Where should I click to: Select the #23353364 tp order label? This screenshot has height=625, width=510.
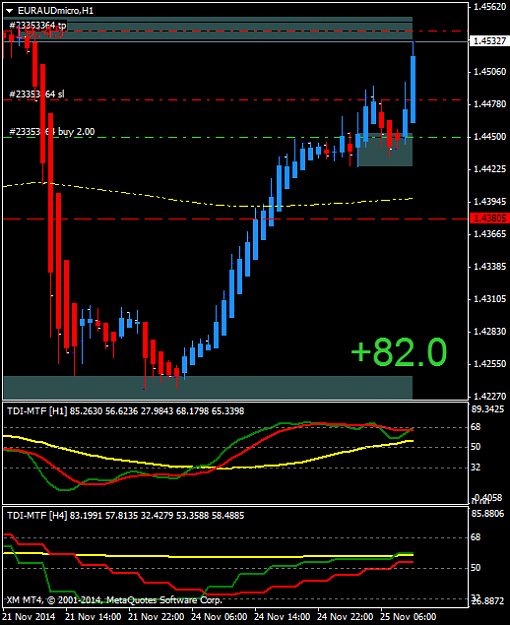click(x=38, y=26)
